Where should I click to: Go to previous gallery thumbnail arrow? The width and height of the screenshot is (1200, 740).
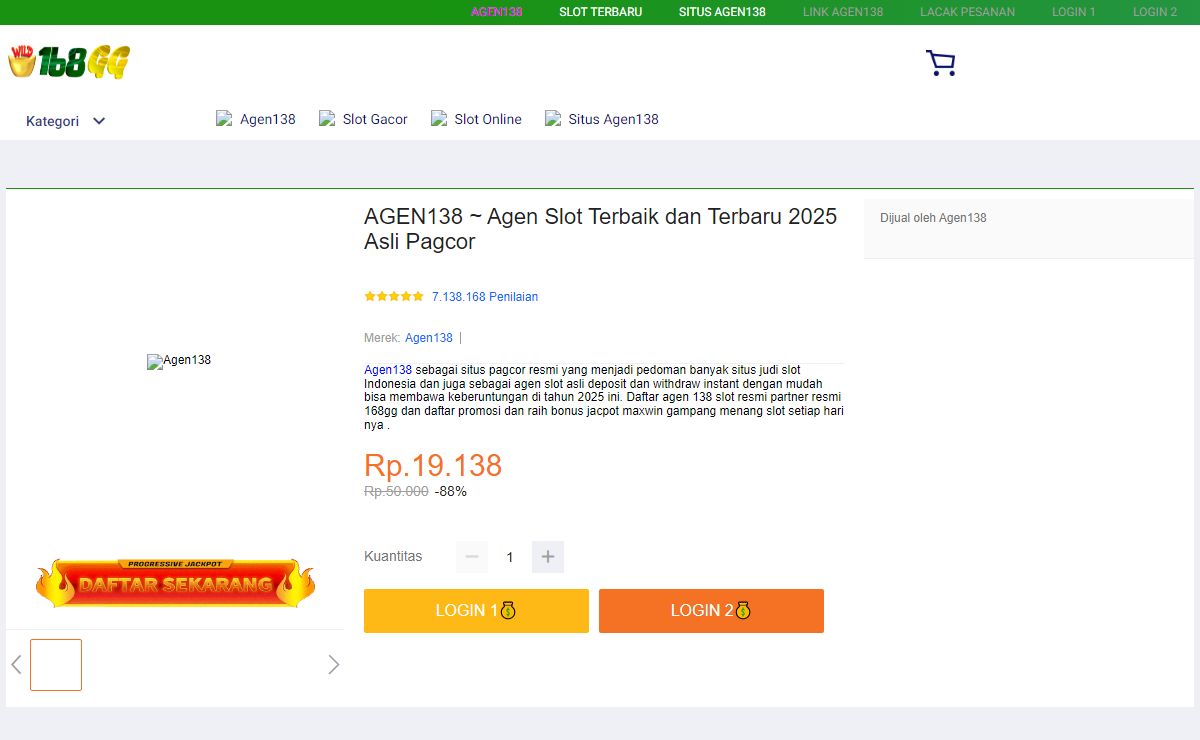click(16, 665)
